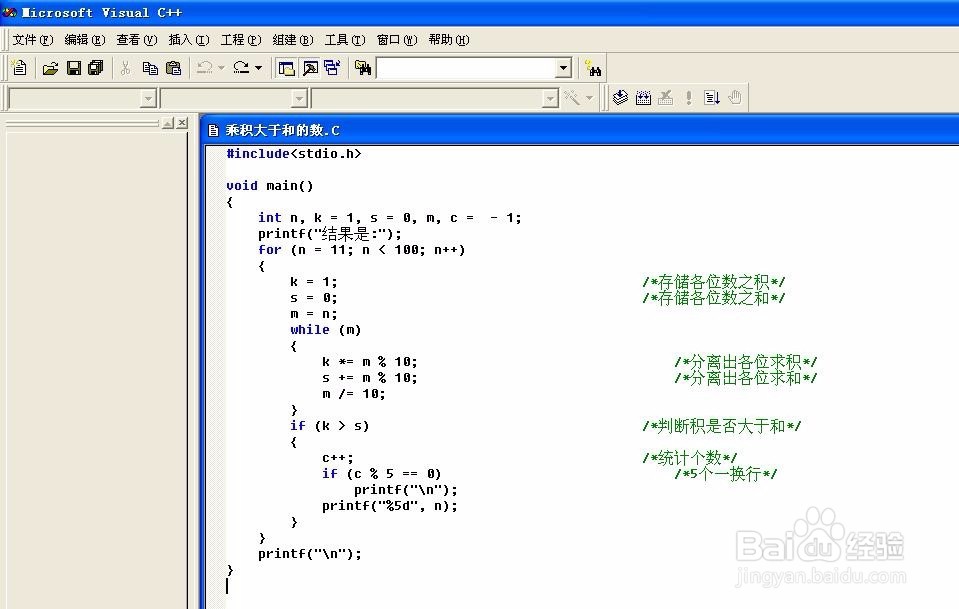Click the while (m) line
The image size is (959, 609).
click(325, 330)
